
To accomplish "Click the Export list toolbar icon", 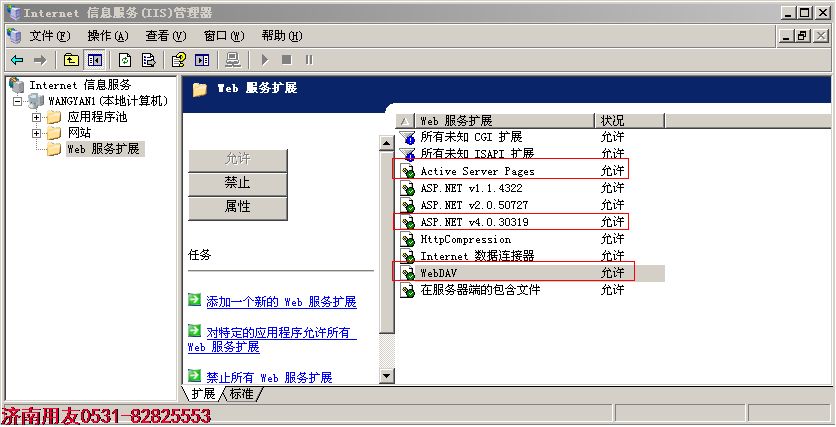I will click(149, 60).
